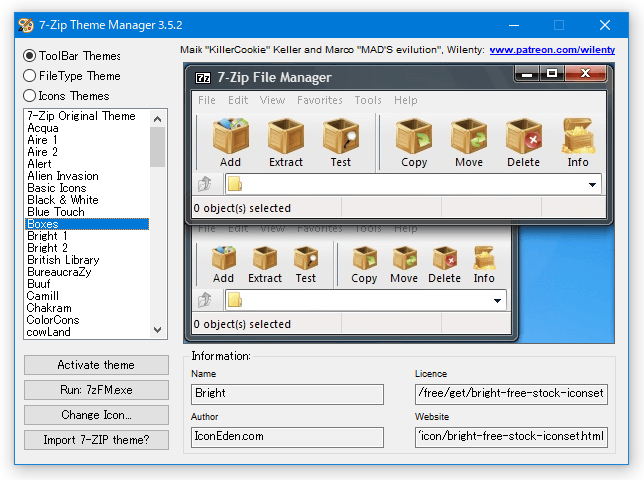644x480 pixels.
Task: Click the Add icon in the smaller lower preview toolbar
Action: pos(224,258)
